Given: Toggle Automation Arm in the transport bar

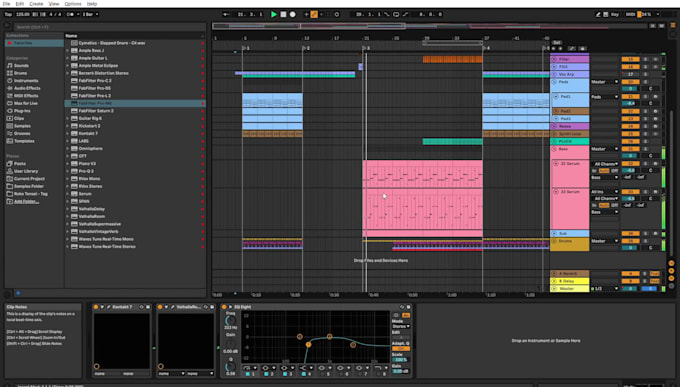Looking at the screenshot, I should [x=314, y=14].
